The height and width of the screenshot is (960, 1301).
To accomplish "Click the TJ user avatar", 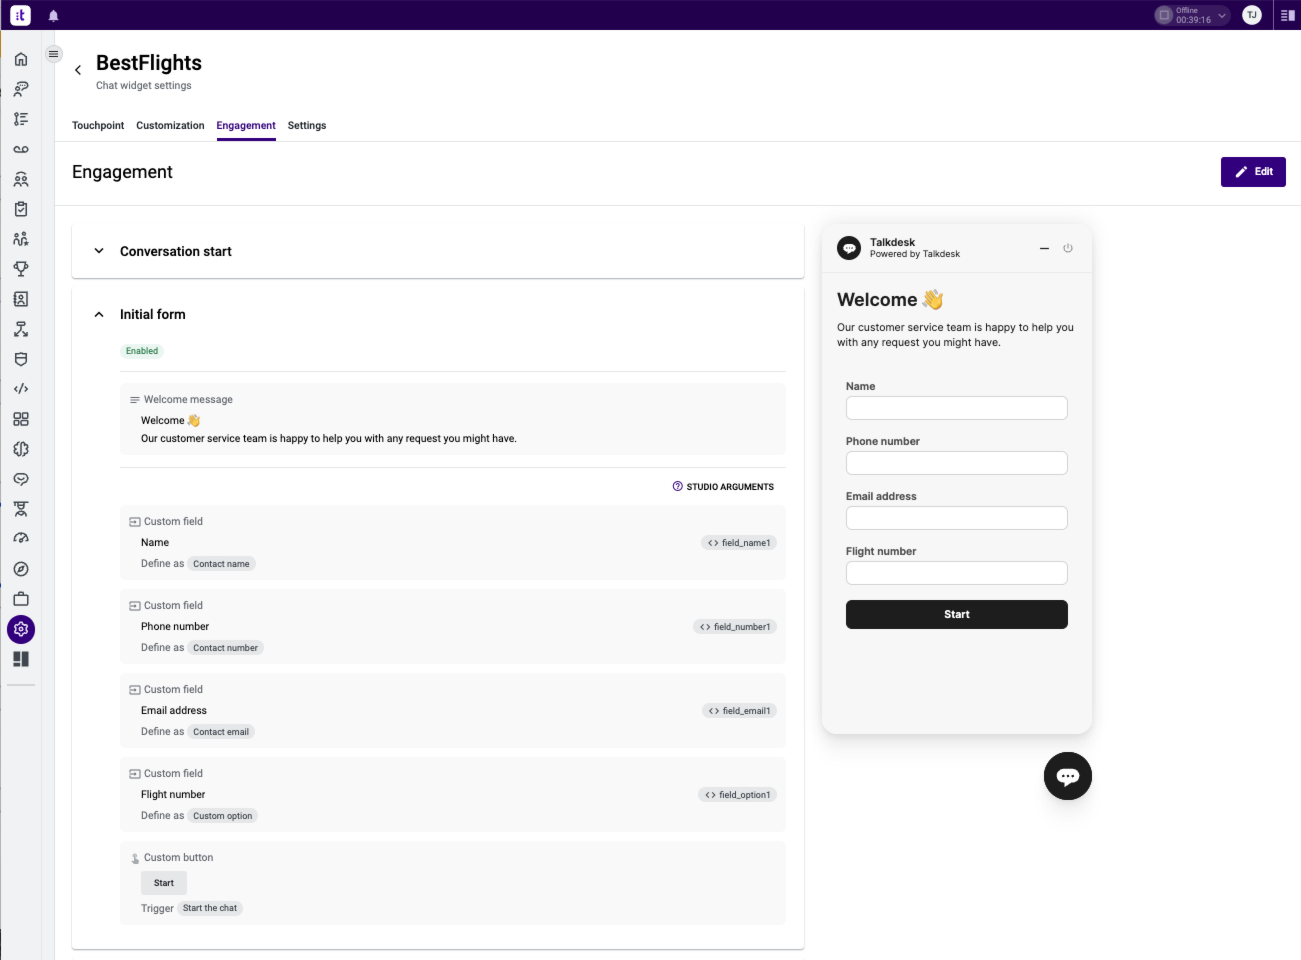I will (1252, 15).
